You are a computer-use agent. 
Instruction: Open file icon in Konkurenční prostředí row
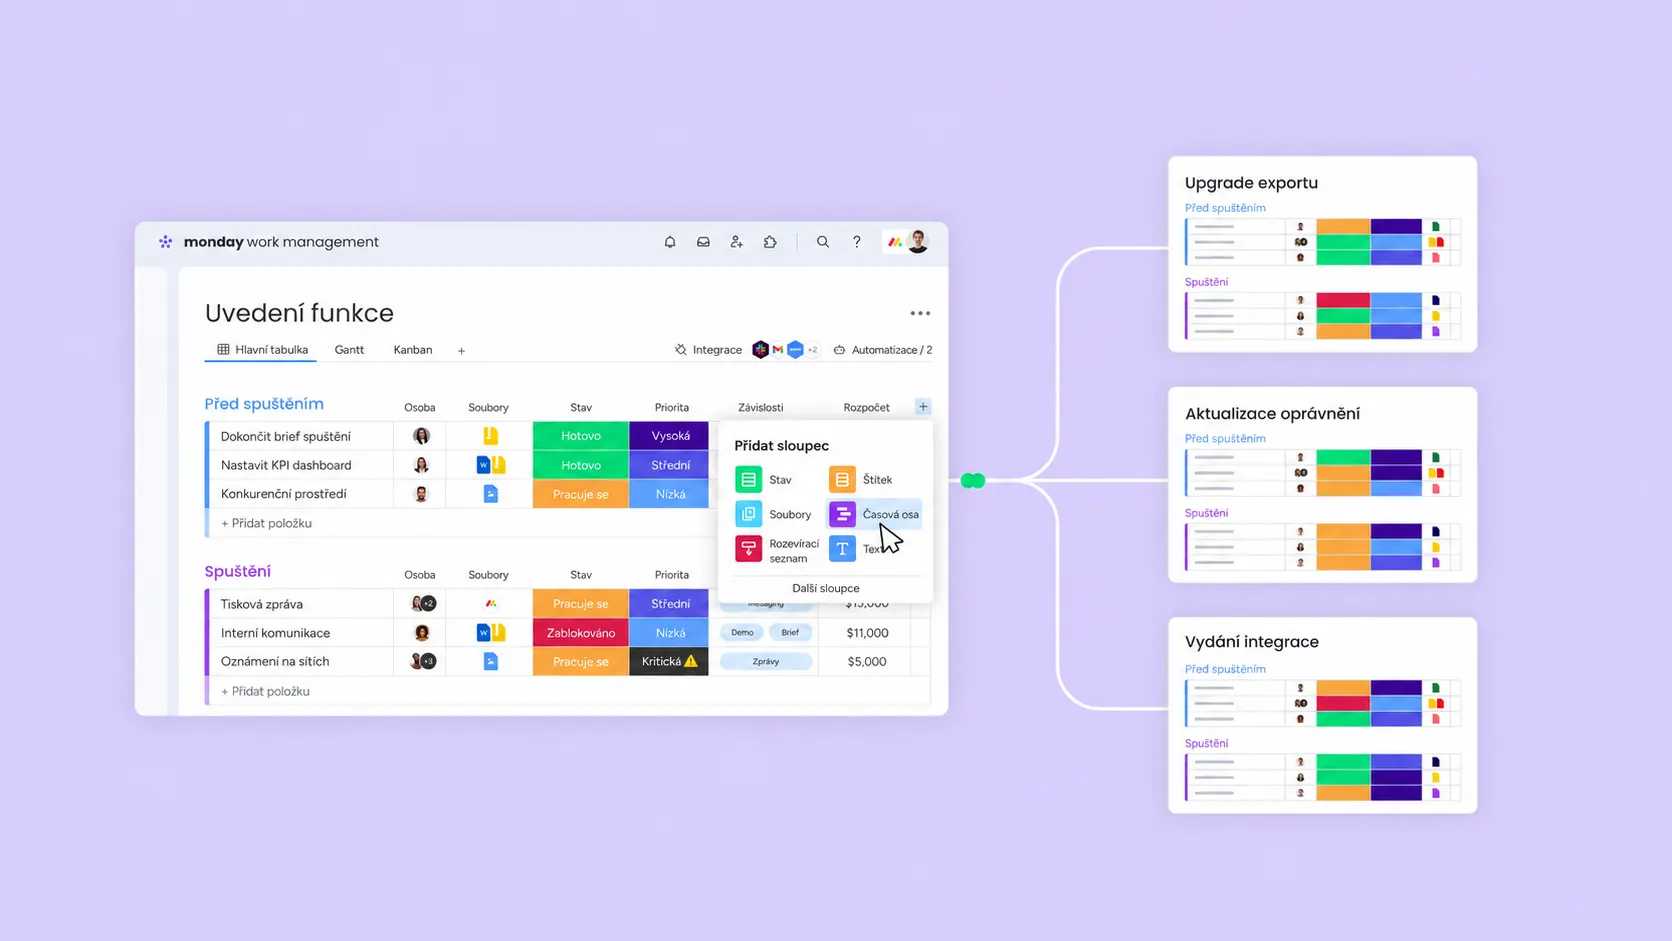491,494
